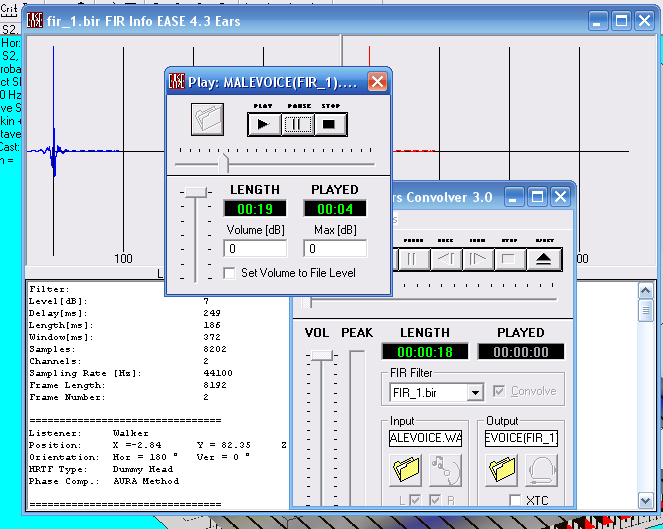Viewport: 663px width, 529px height.
Task: Minimize the Ears Convolver 3.0 window
Action: click(x=513, y=197)
